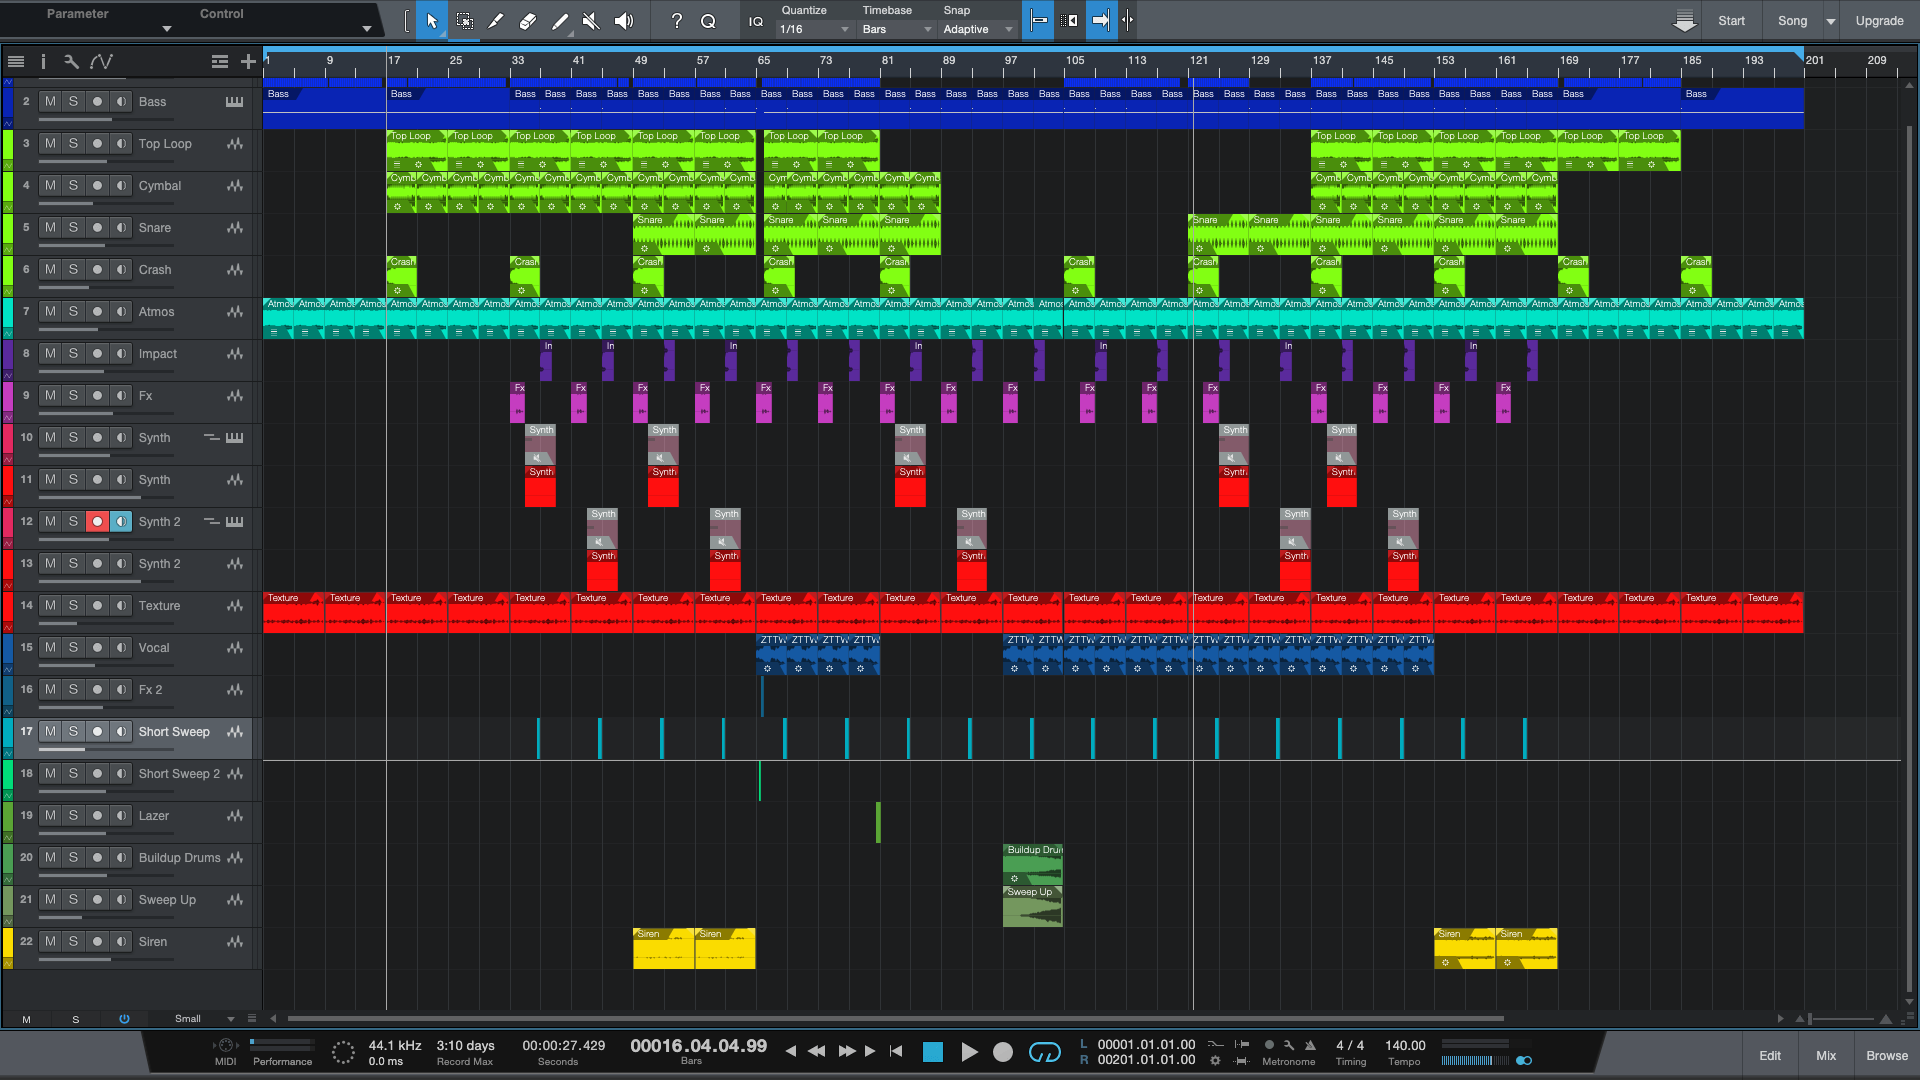The height and width of the screenshot is (1080, 1920).
Task: Click the Upgrade button
Action: pyautogui.click(x=1879, y=21)
